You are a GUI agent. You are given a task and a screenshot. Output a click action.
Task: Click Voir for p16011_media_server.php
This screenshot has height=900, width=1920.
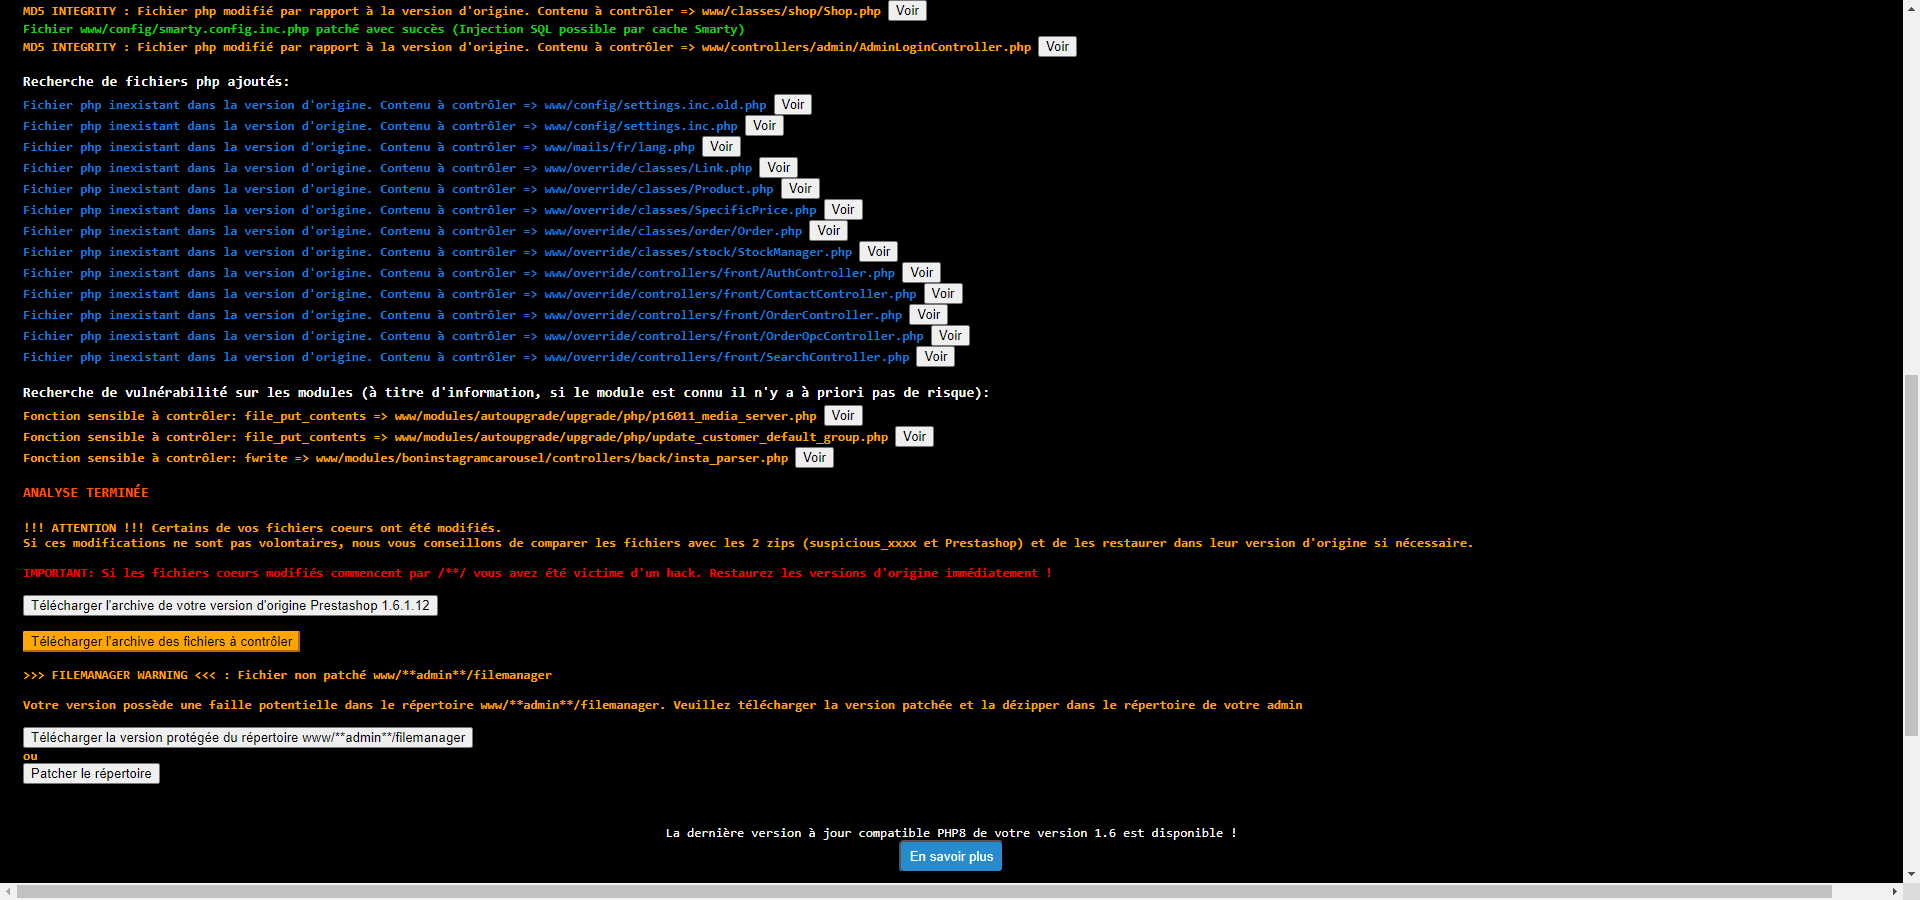[843, 416]
